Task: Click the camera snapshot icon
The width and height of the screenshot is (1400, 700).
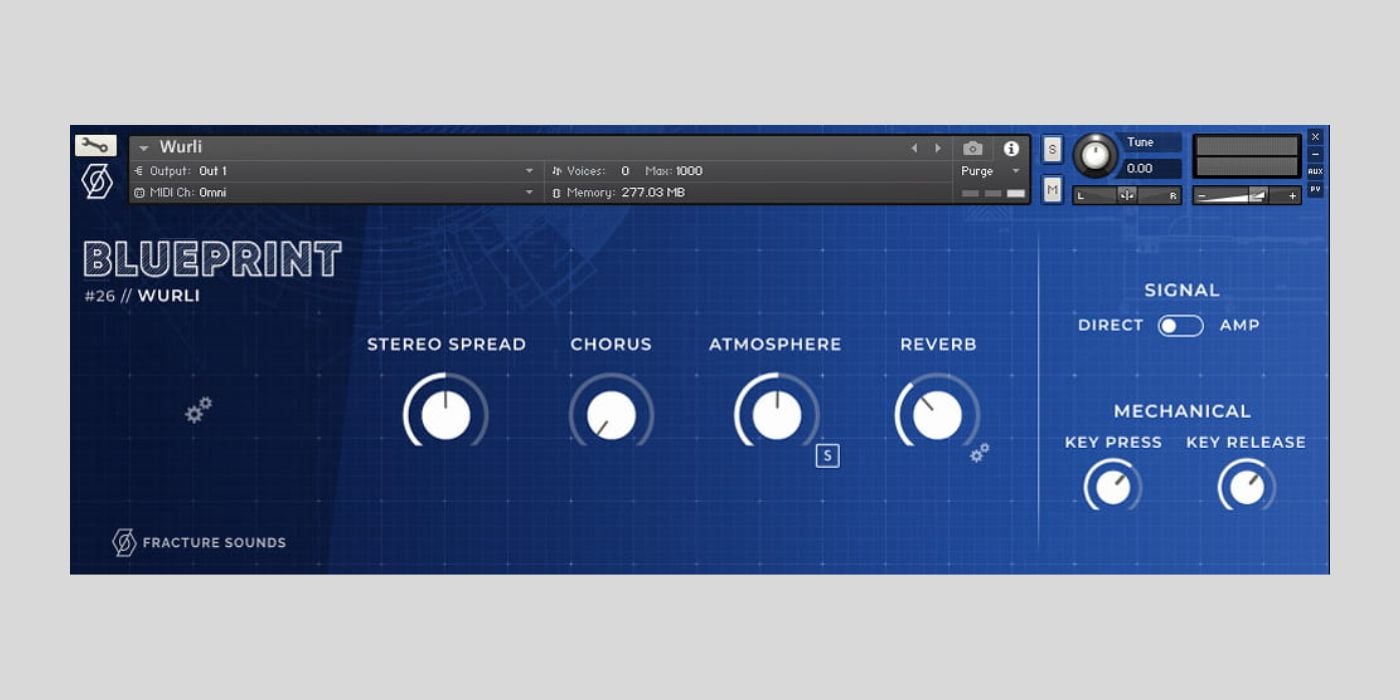Action: coord(972,148)
